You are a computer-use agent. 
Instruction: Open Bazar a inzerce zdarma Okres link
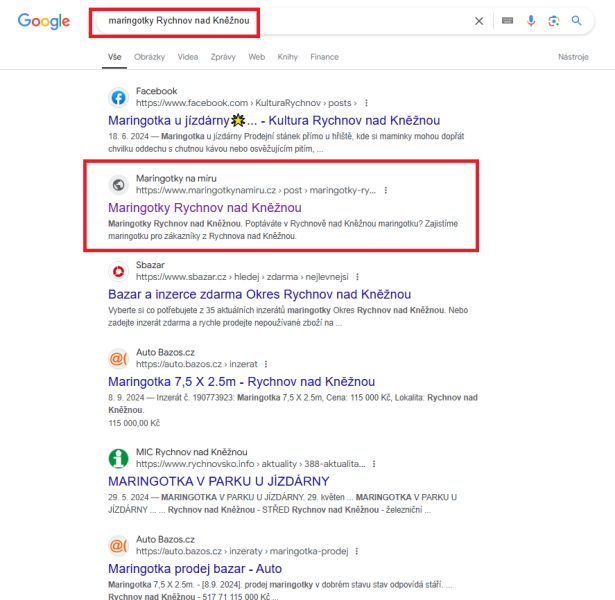point(260,294)
